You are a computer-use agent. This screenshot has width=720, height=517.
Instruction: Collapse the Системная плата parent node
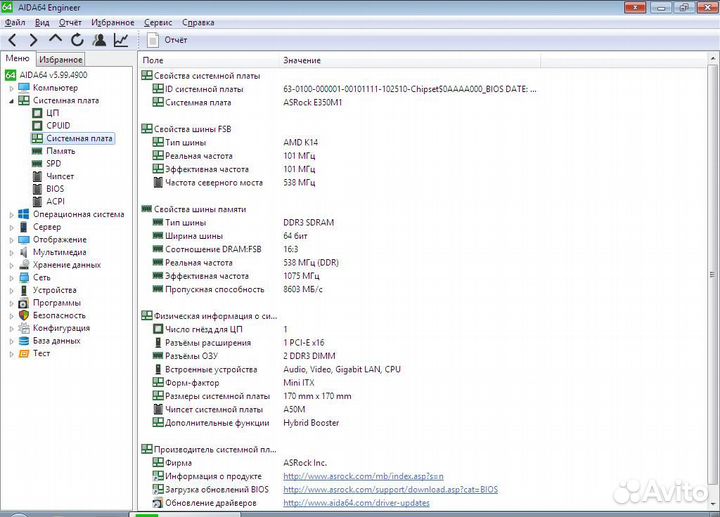pos(11,101)
